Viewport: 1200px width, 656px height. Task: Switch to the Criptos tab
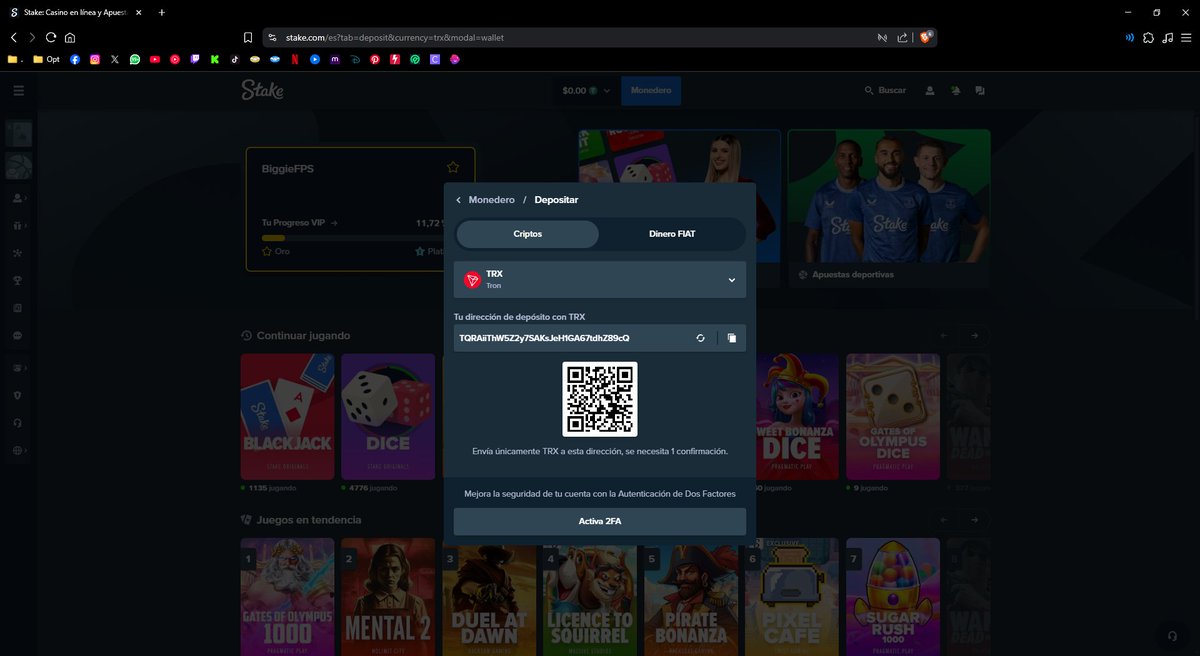click(528, 234)
